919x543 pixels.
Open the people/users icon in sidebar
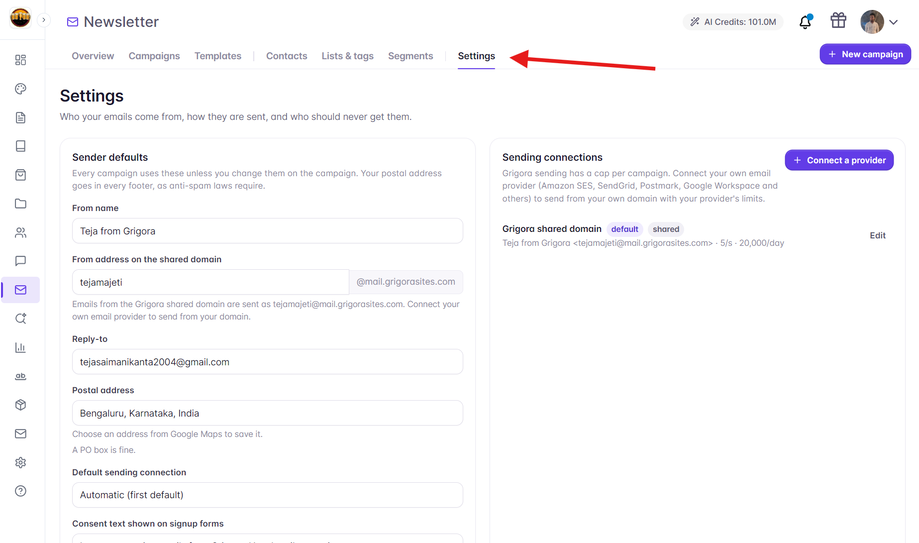21,232
